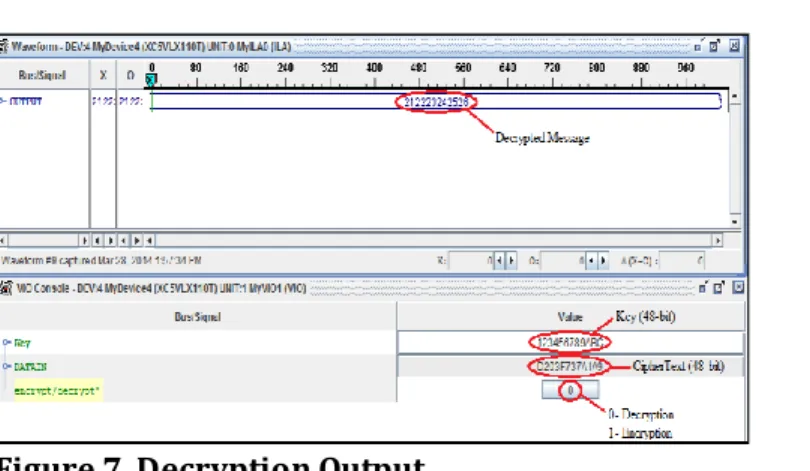Close the Waveform window
Screen dimensions: 810x471
point(734,46)
